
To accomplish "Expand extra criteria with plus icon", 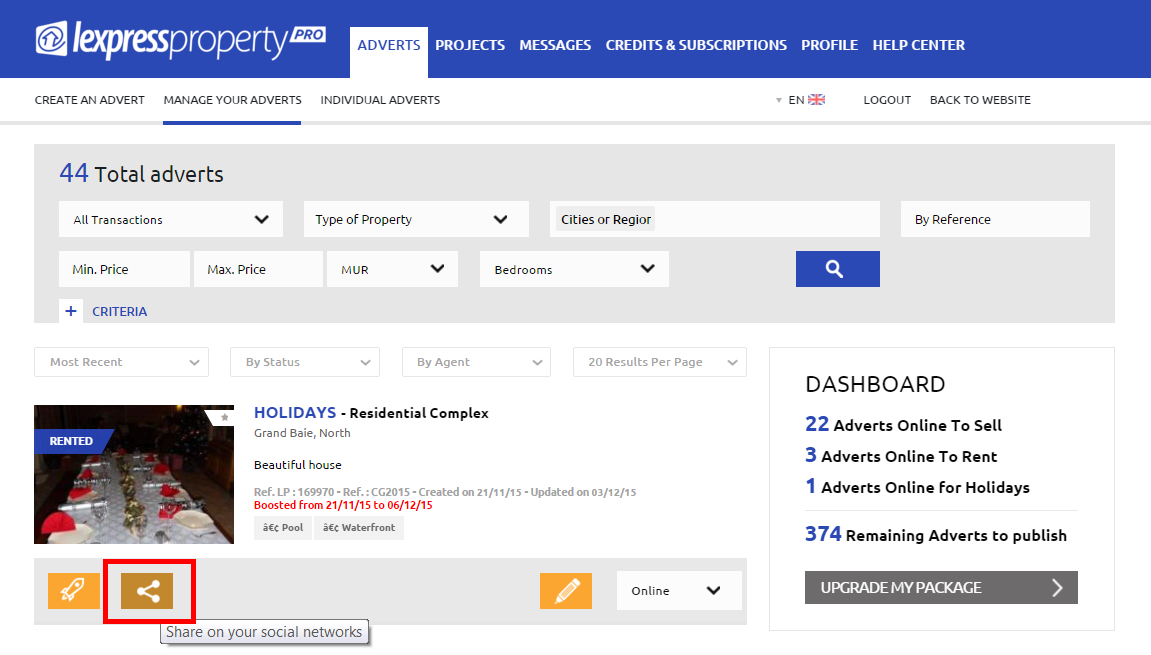I will (70, 311).
